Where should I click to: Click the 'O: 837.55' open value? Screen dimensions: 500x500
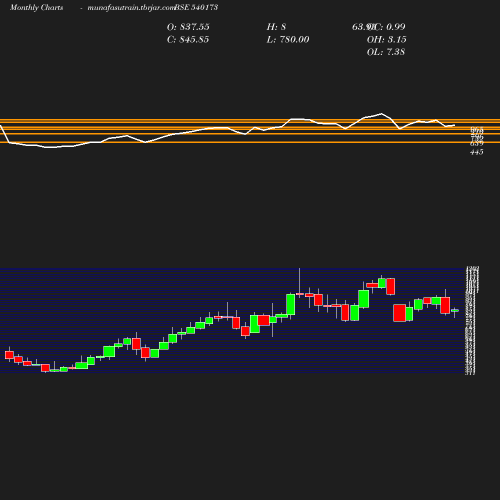tap(188, 27)
